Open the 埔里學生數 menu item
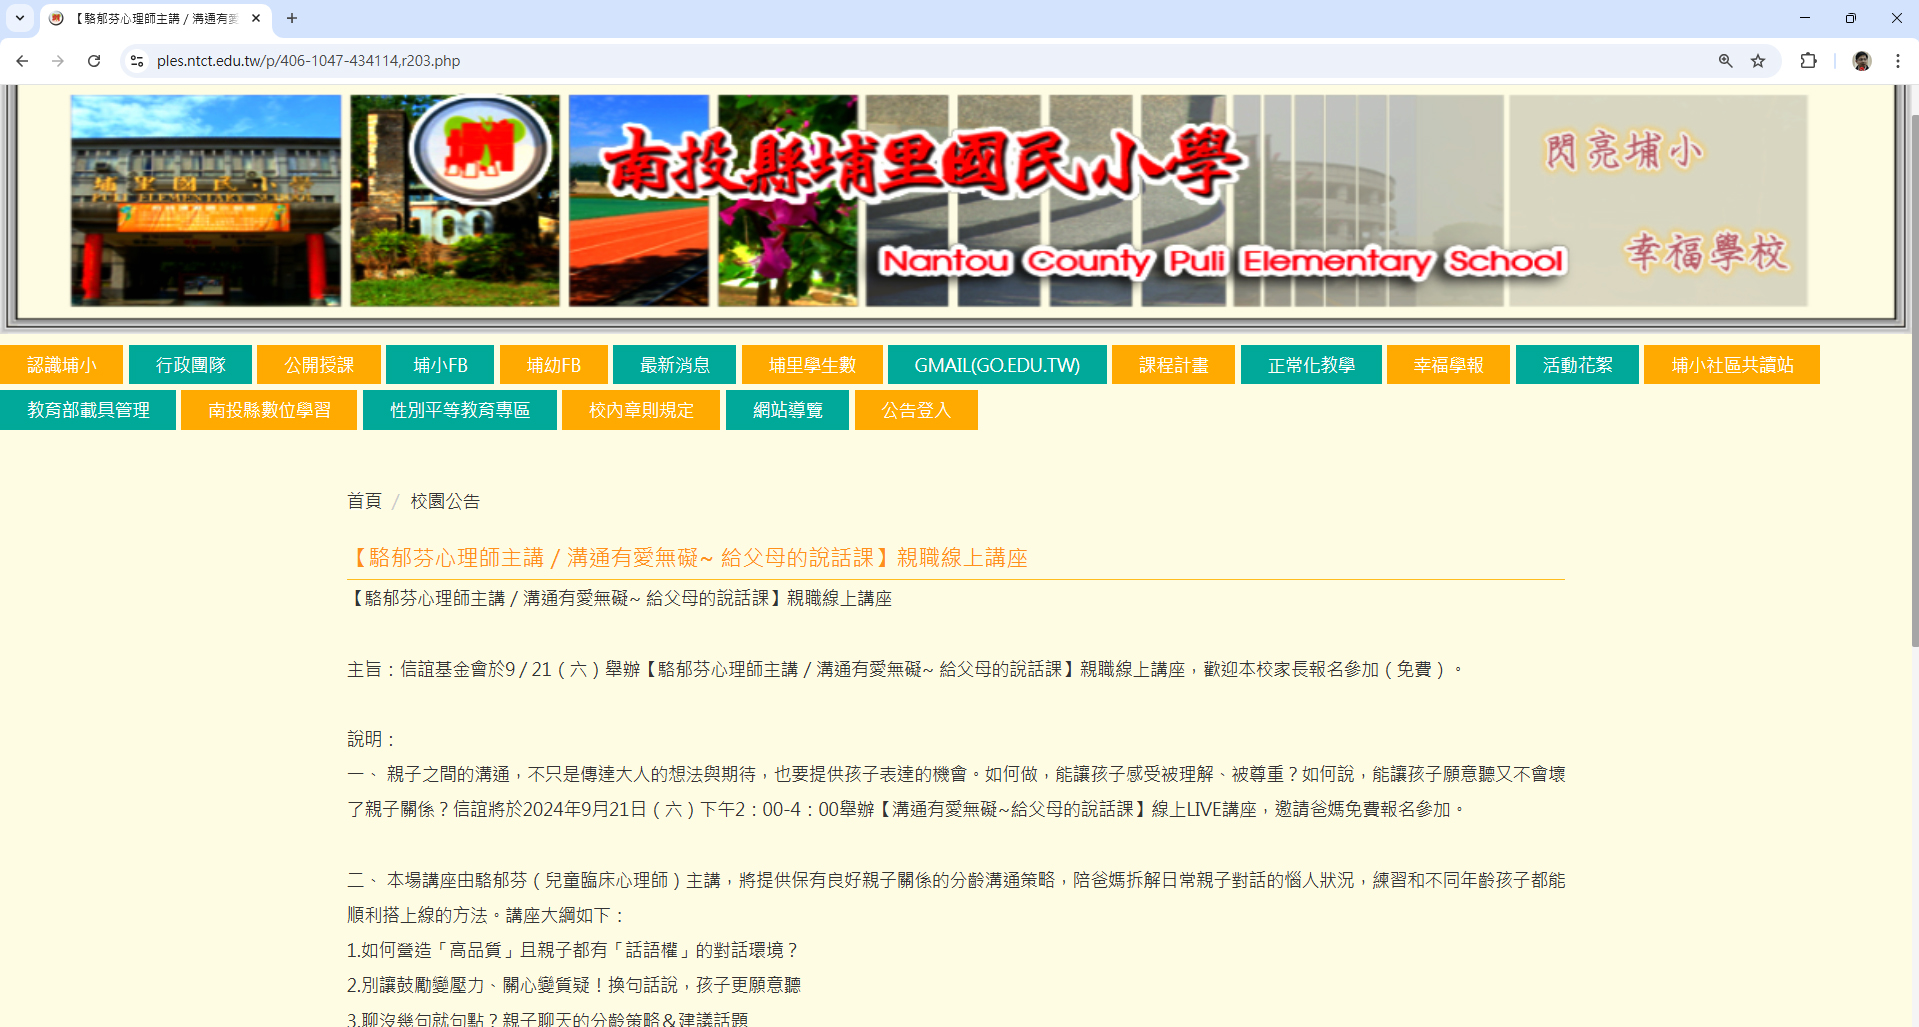This screenshot has width=1919, height=1027. tap(812, 365)
